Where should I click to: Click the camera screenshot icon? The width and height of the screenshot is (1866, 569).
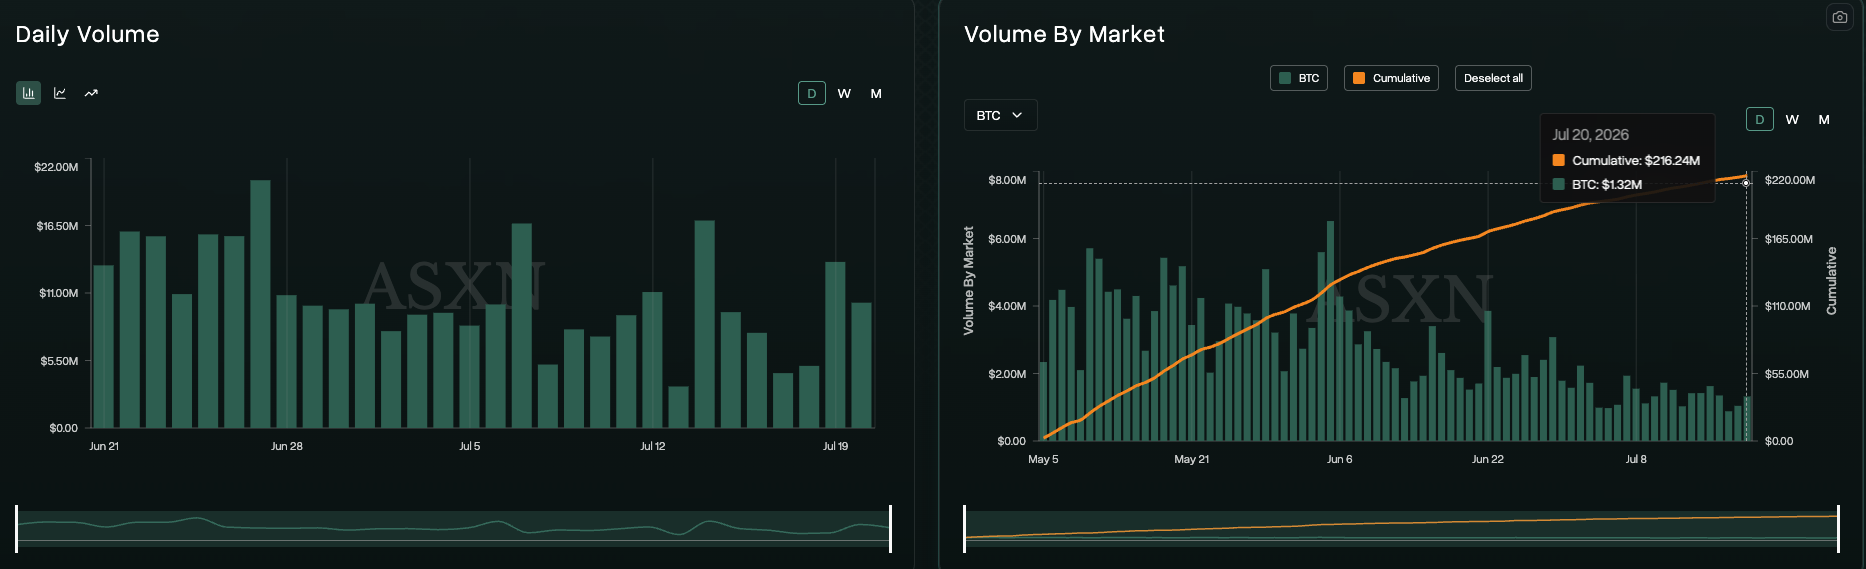pos(1839,17)
